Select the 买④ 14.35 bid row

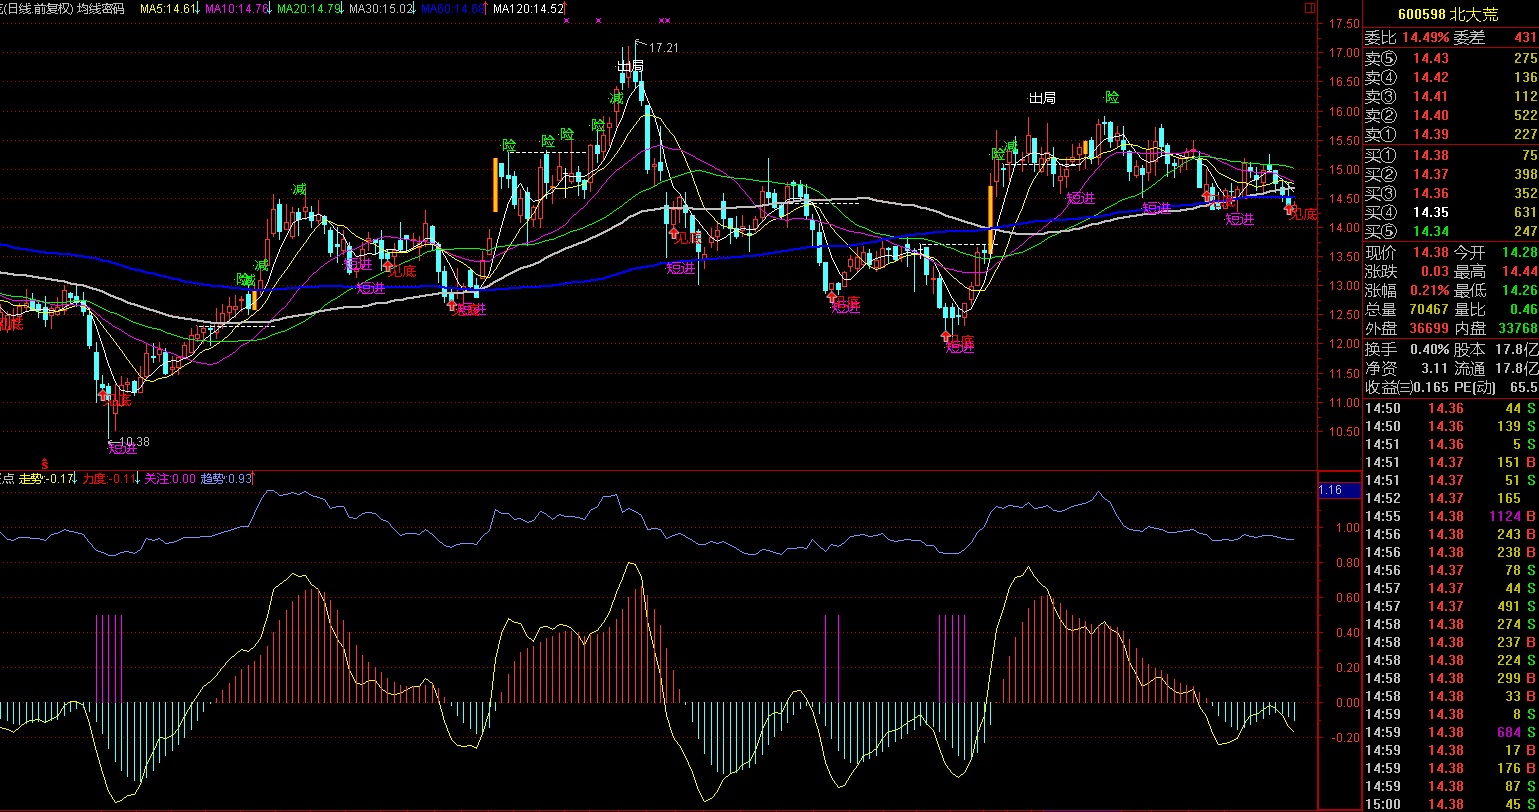1451,212
